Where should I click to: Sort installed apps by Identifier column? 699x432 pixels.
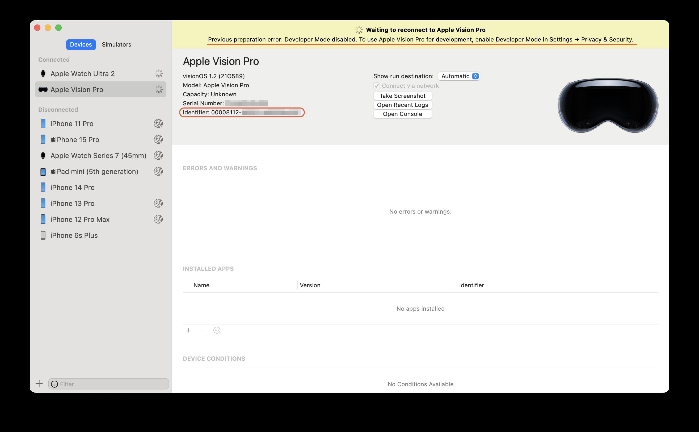pos(472,285)
